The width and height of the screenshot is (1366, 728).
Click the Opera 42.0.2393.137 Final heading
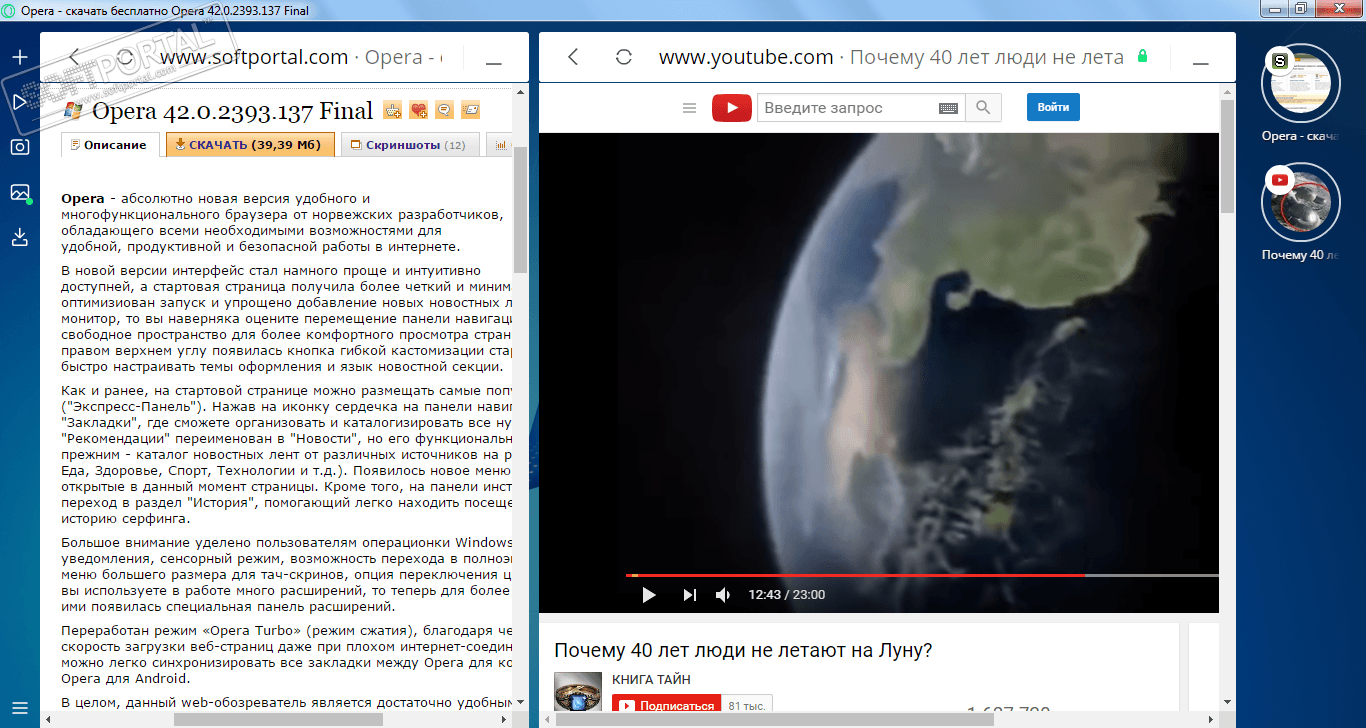(232, 110)
